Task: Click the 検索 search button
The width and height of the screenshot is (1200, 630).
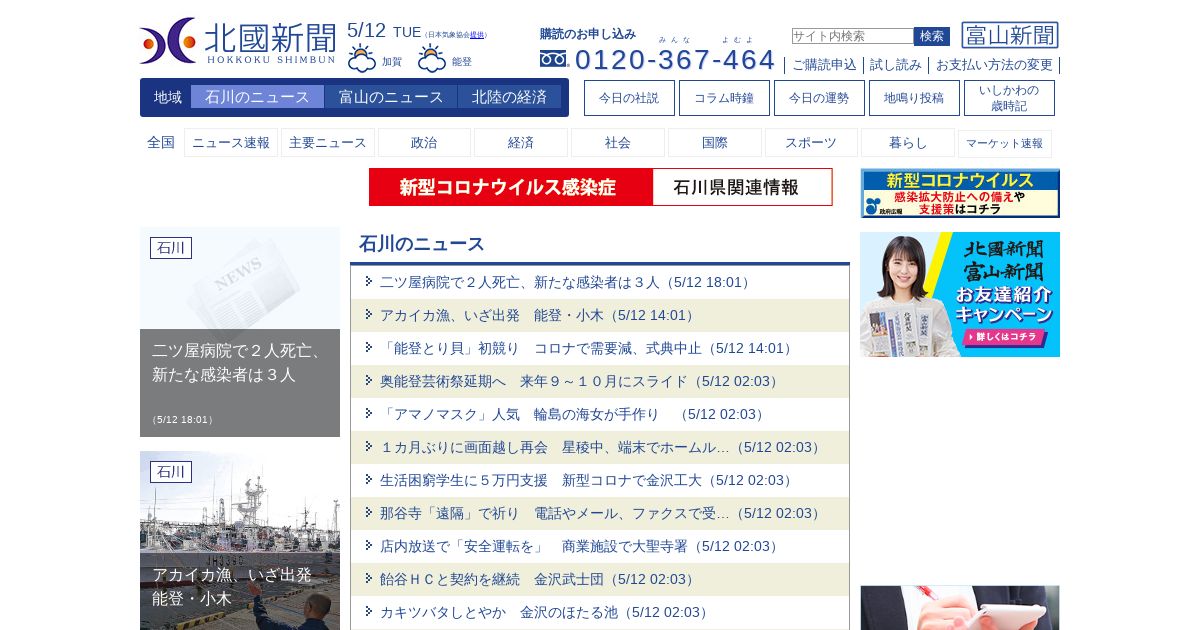Action: pyautogui.click(x=932, y=36)
